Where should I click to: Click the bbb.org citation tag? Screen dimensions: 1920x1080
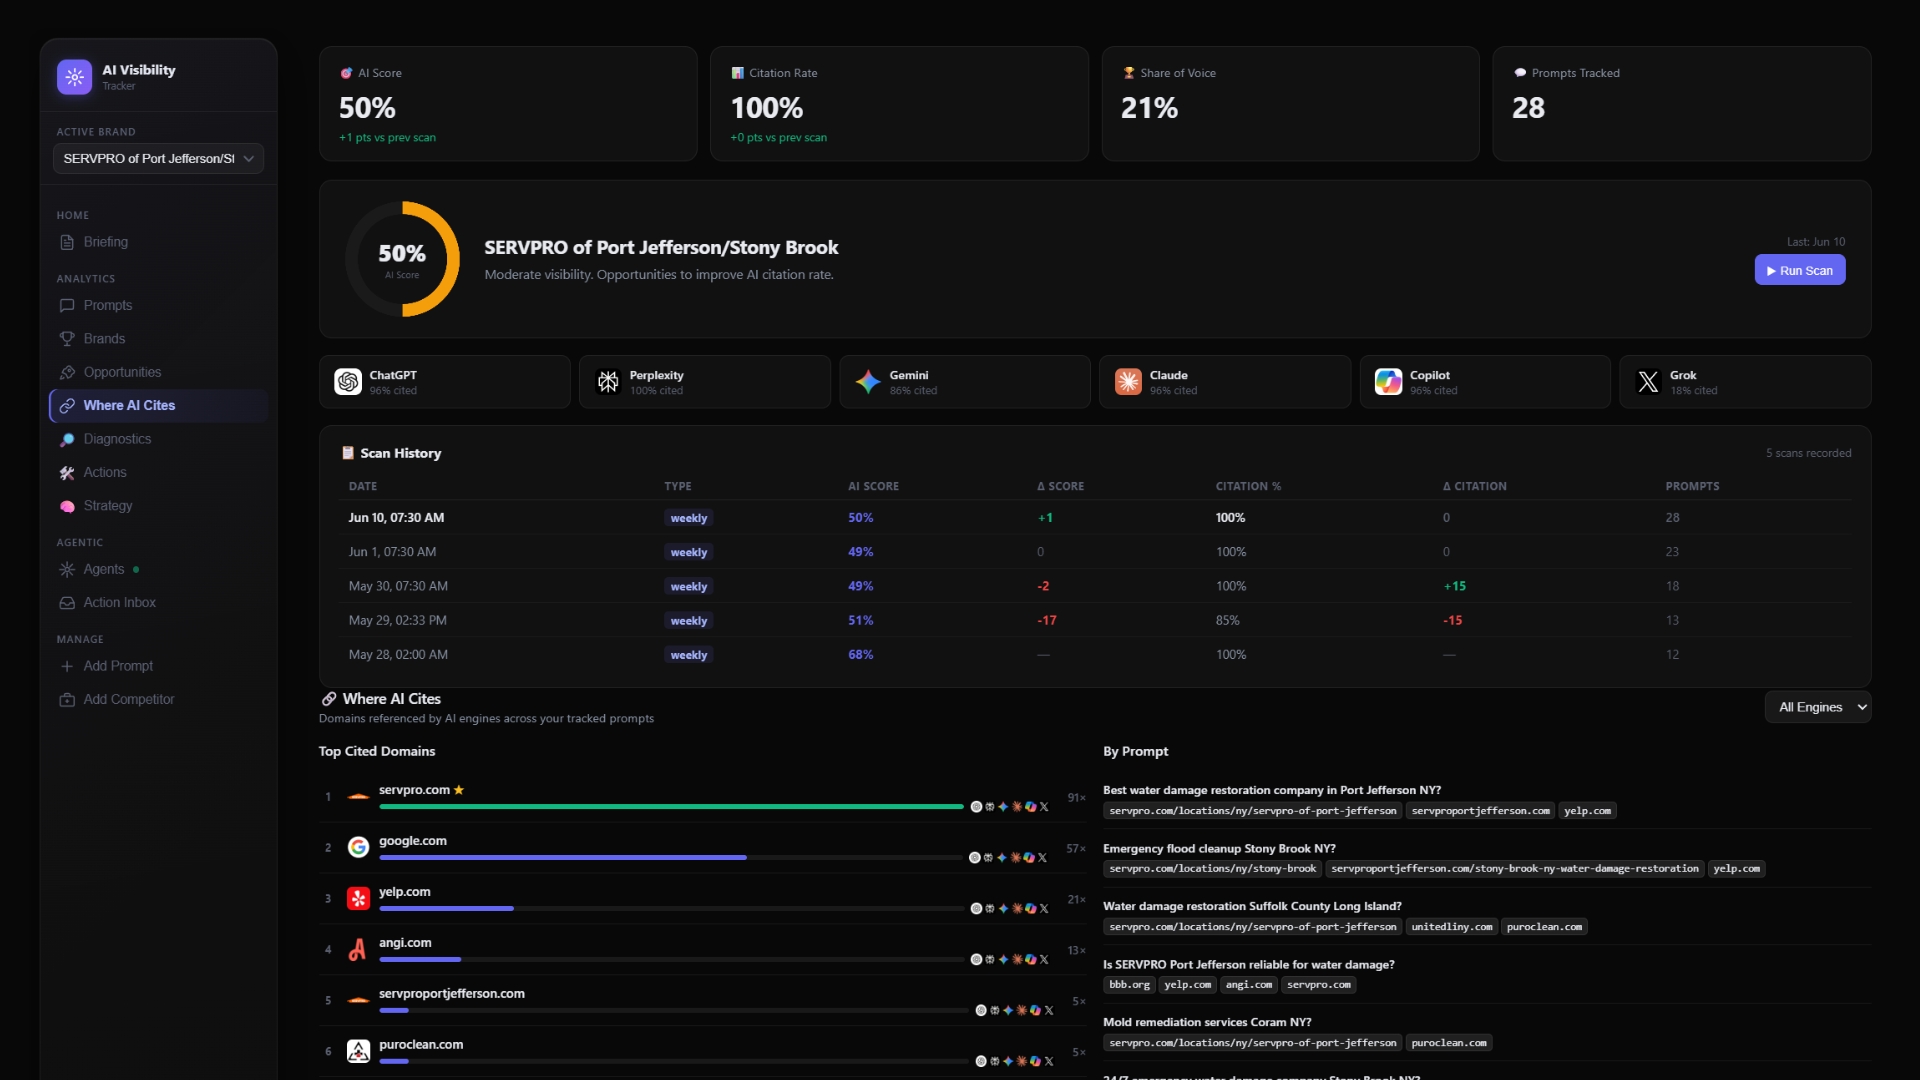[1129, 985]
